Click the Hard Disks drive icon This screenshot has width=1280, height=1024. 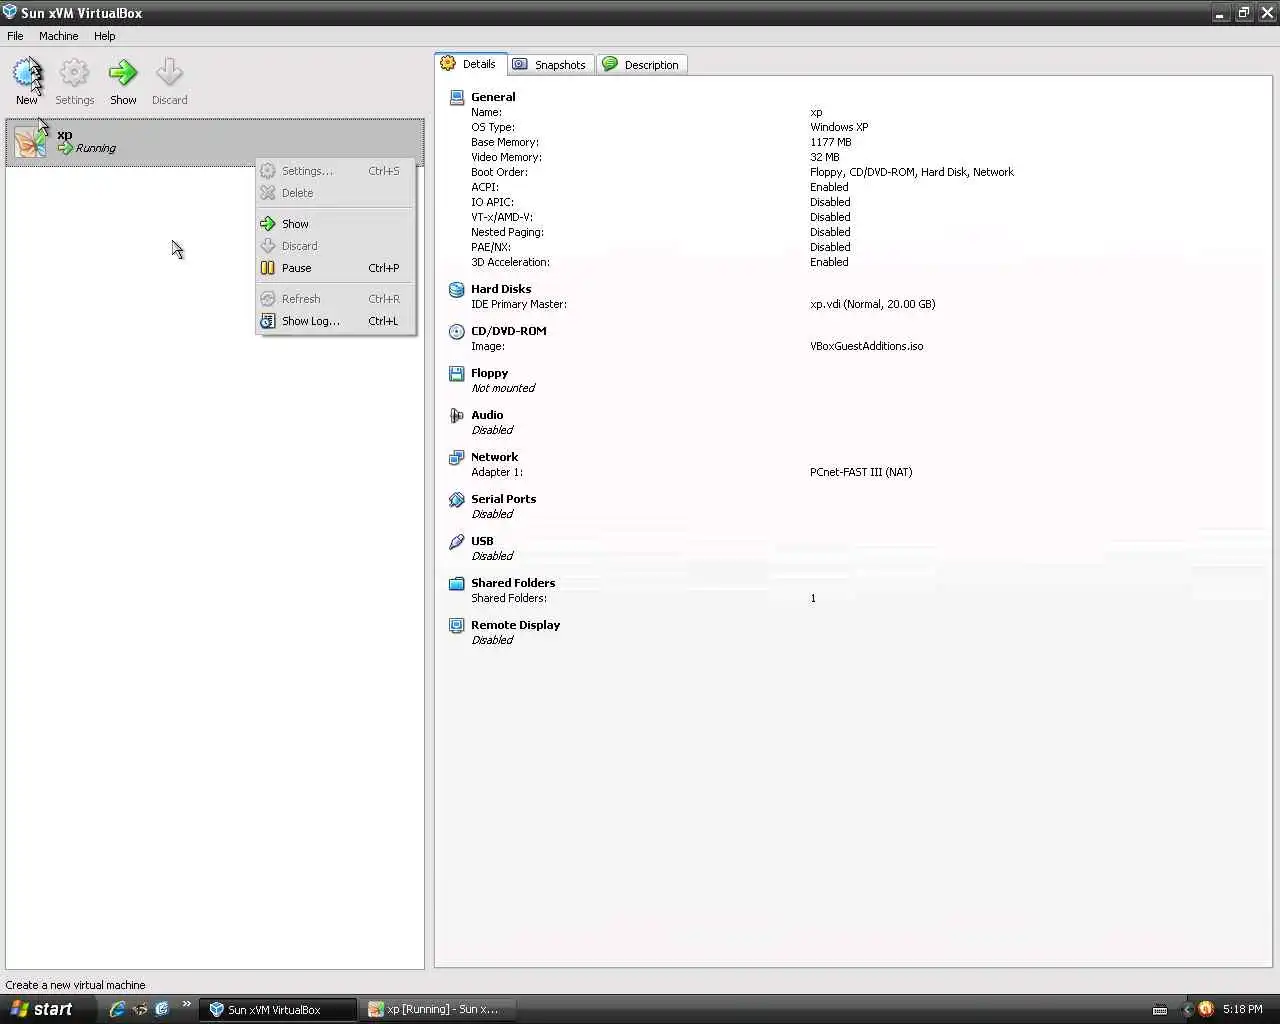pyautogui.click(x=457, y=289)
